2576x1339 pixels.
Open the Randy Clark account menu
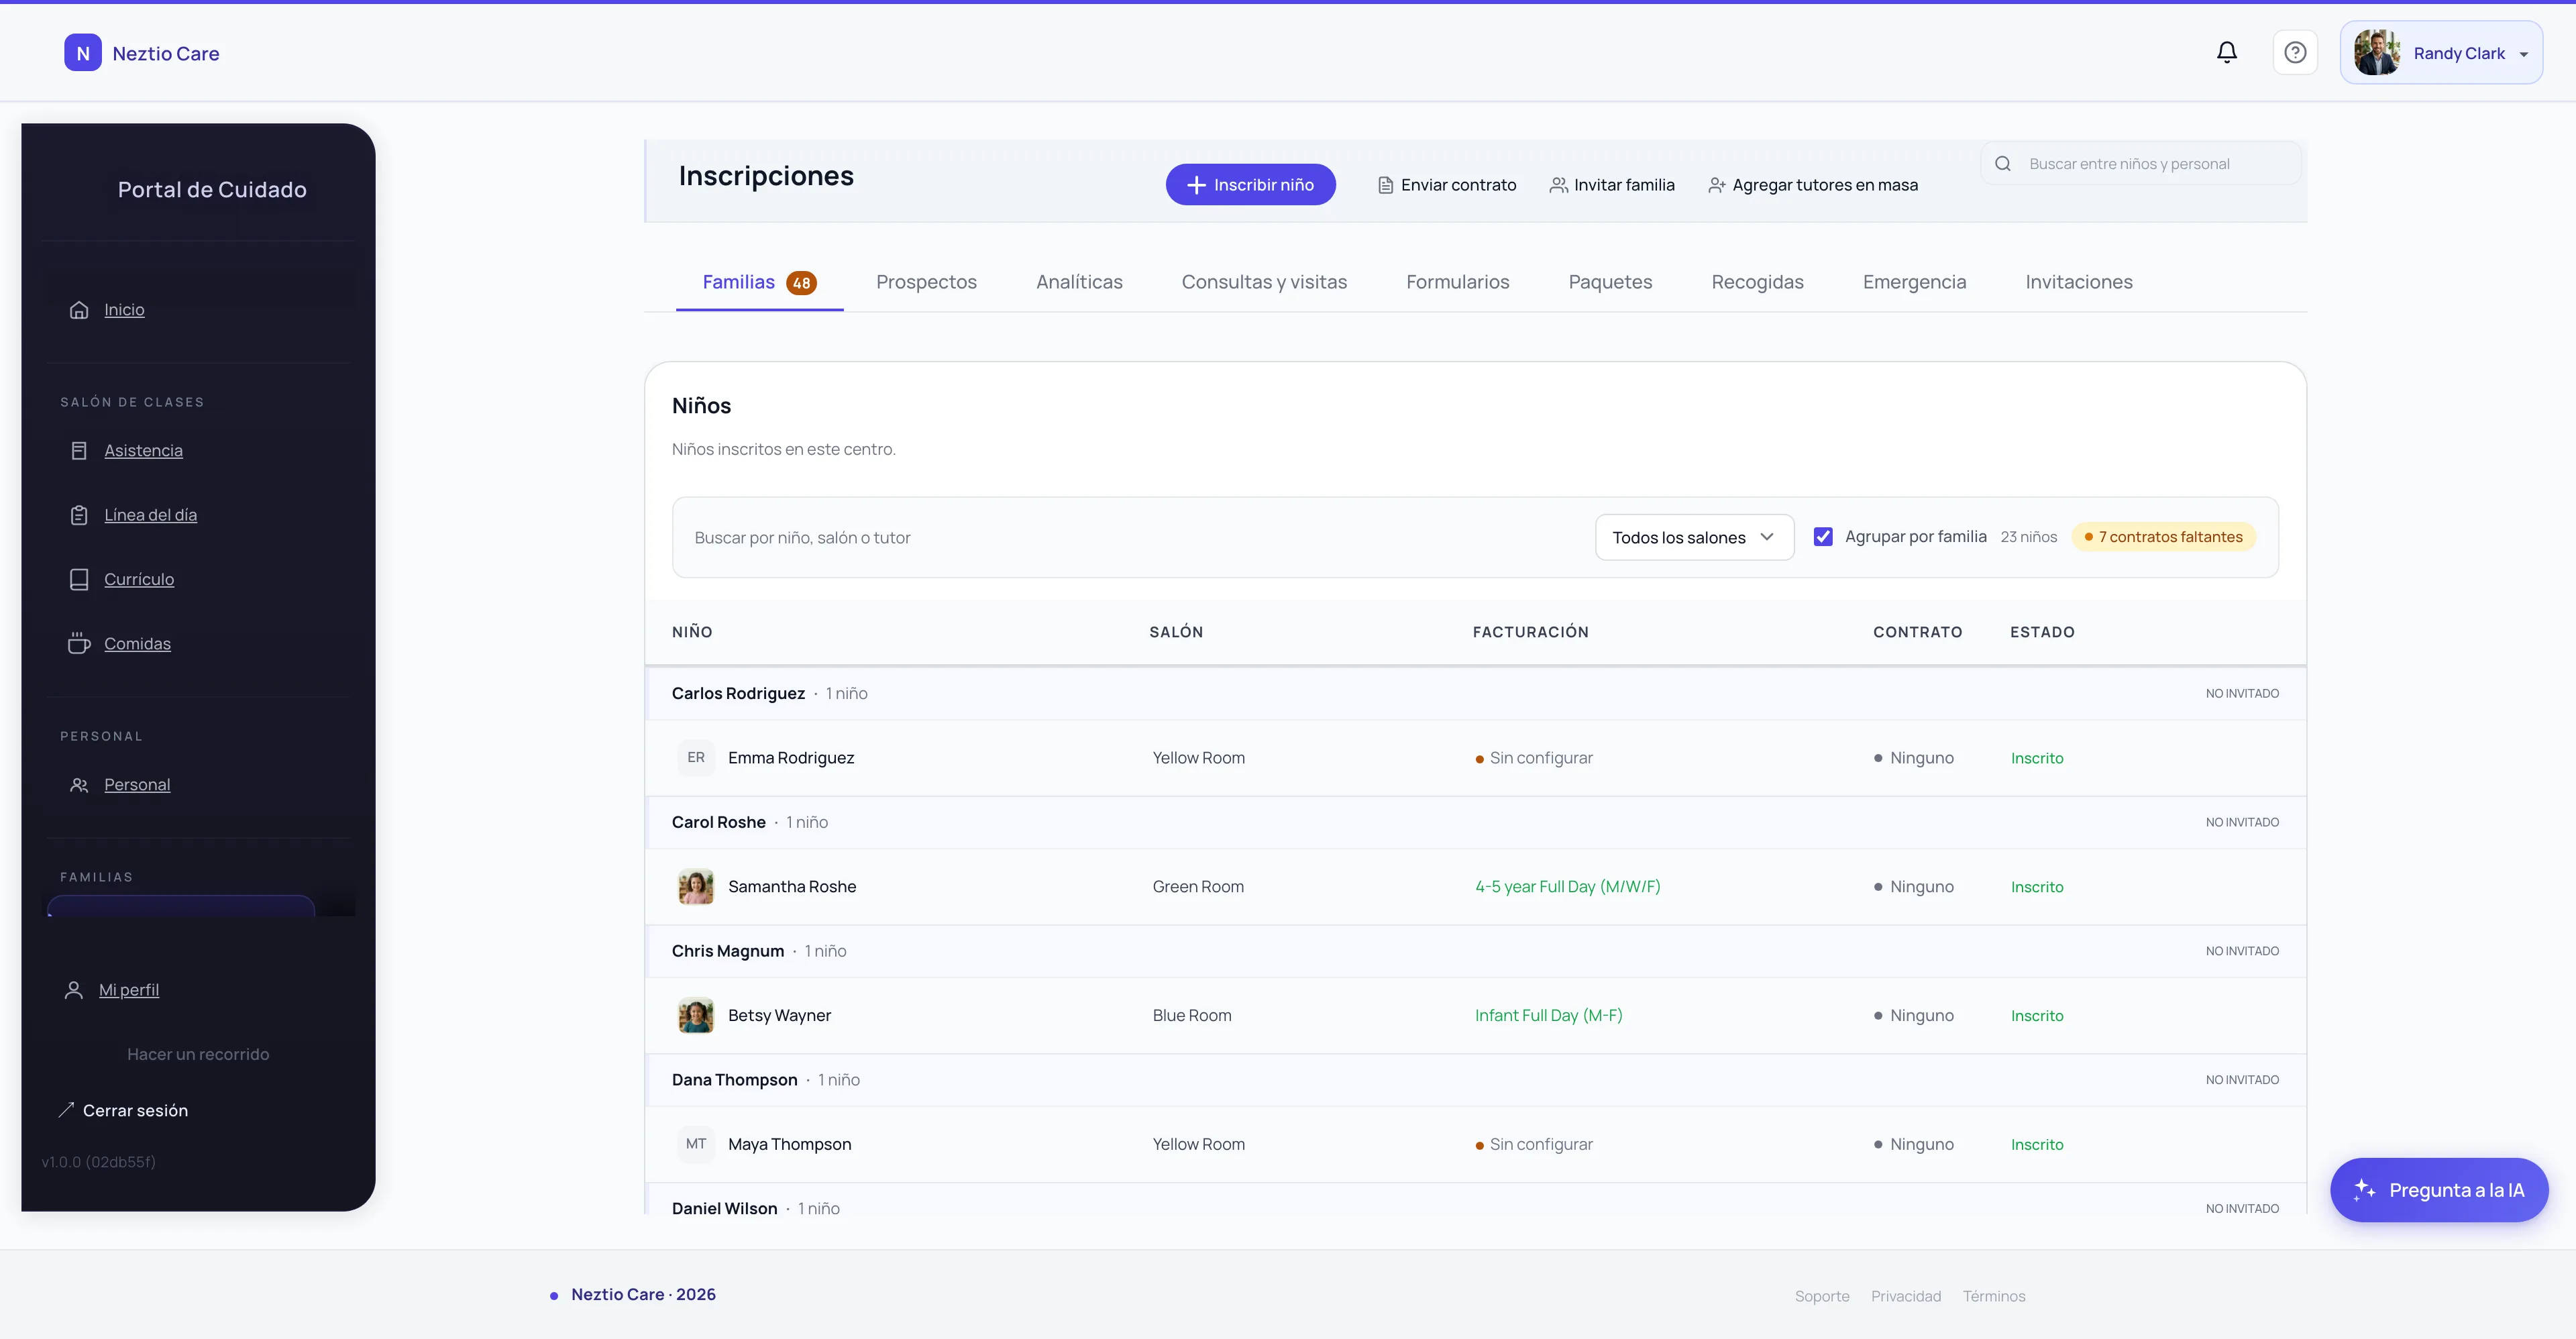tap(2441, 53)
